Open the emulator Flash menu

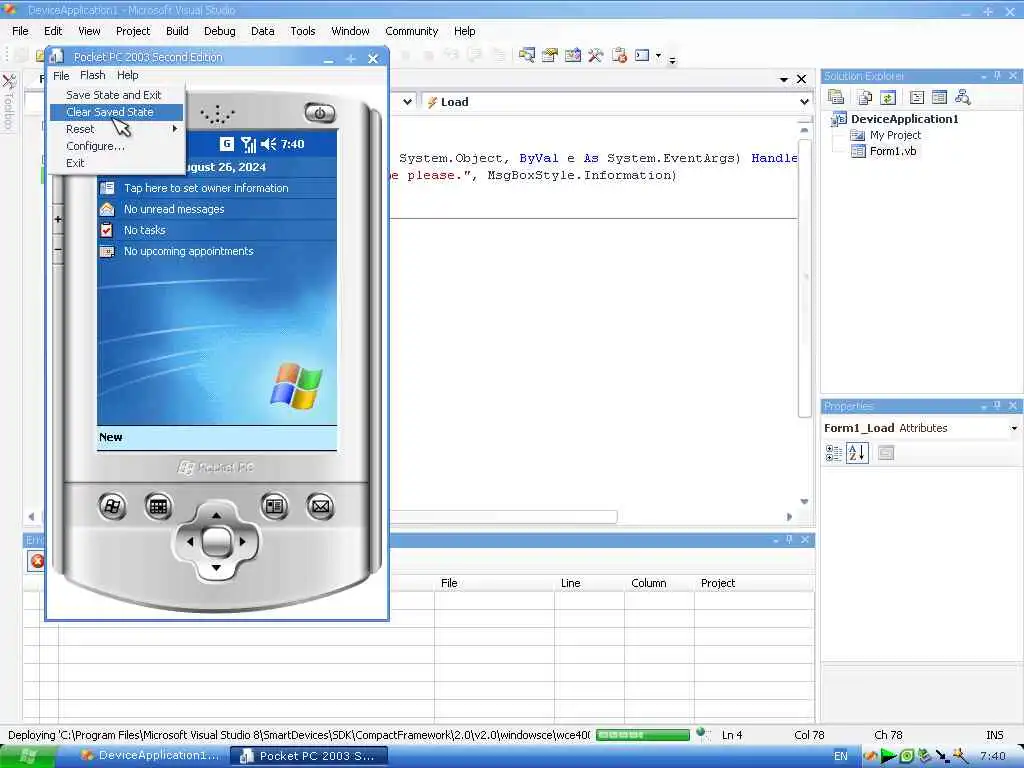(x=93, y=75)
